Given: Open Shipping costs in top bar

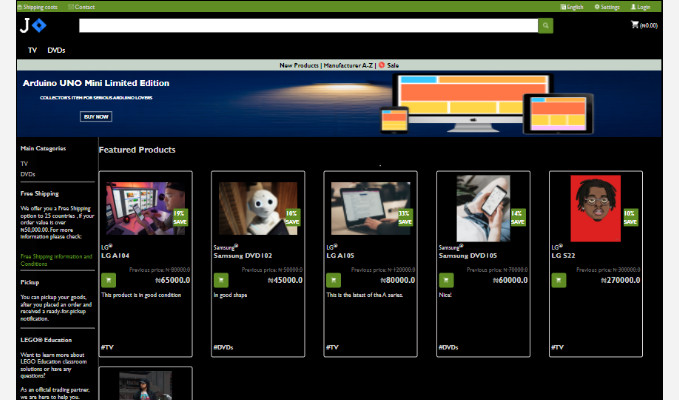Looking at the screenshot, I should 37,7.
